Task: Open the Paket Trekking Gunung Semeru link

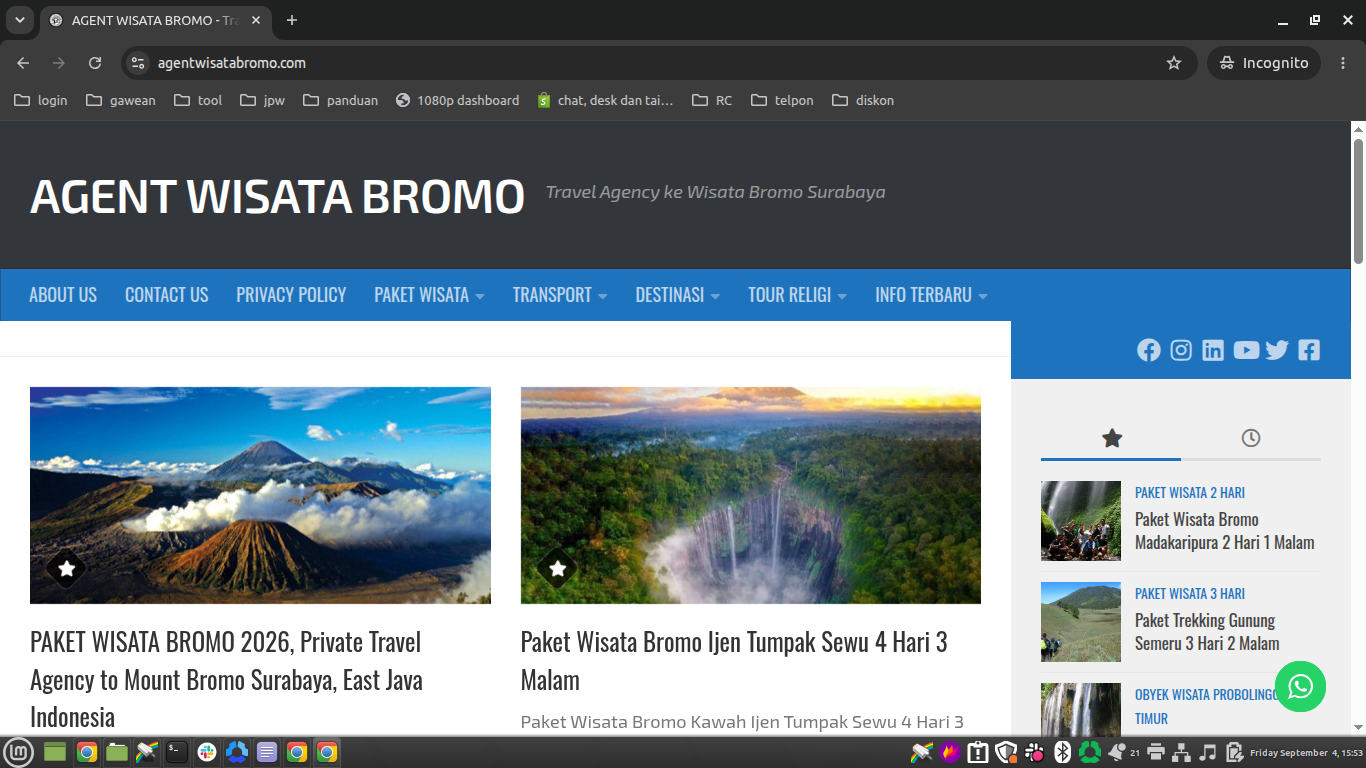Action: coord(1207,632)
